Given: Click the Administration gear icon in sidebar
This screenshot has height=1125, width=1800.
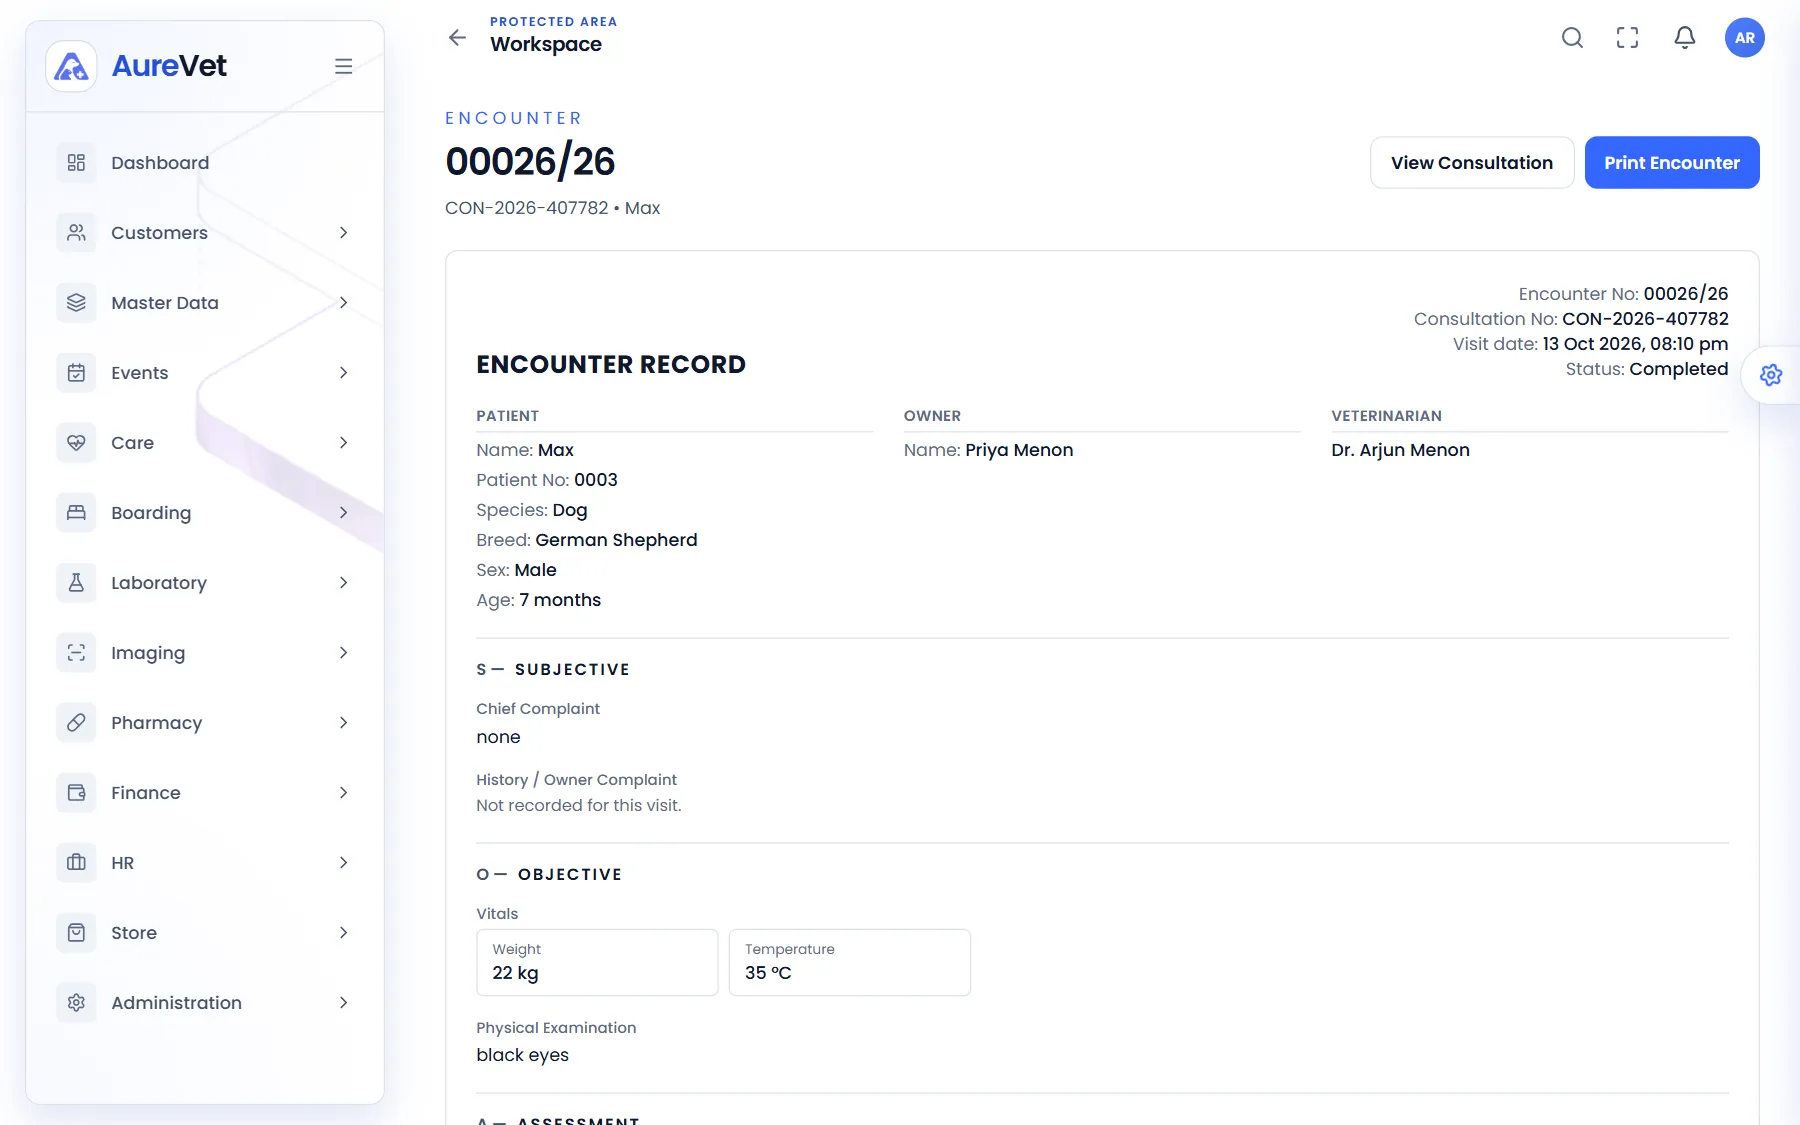Looking at the screenshot, I should pos(76,1003).
